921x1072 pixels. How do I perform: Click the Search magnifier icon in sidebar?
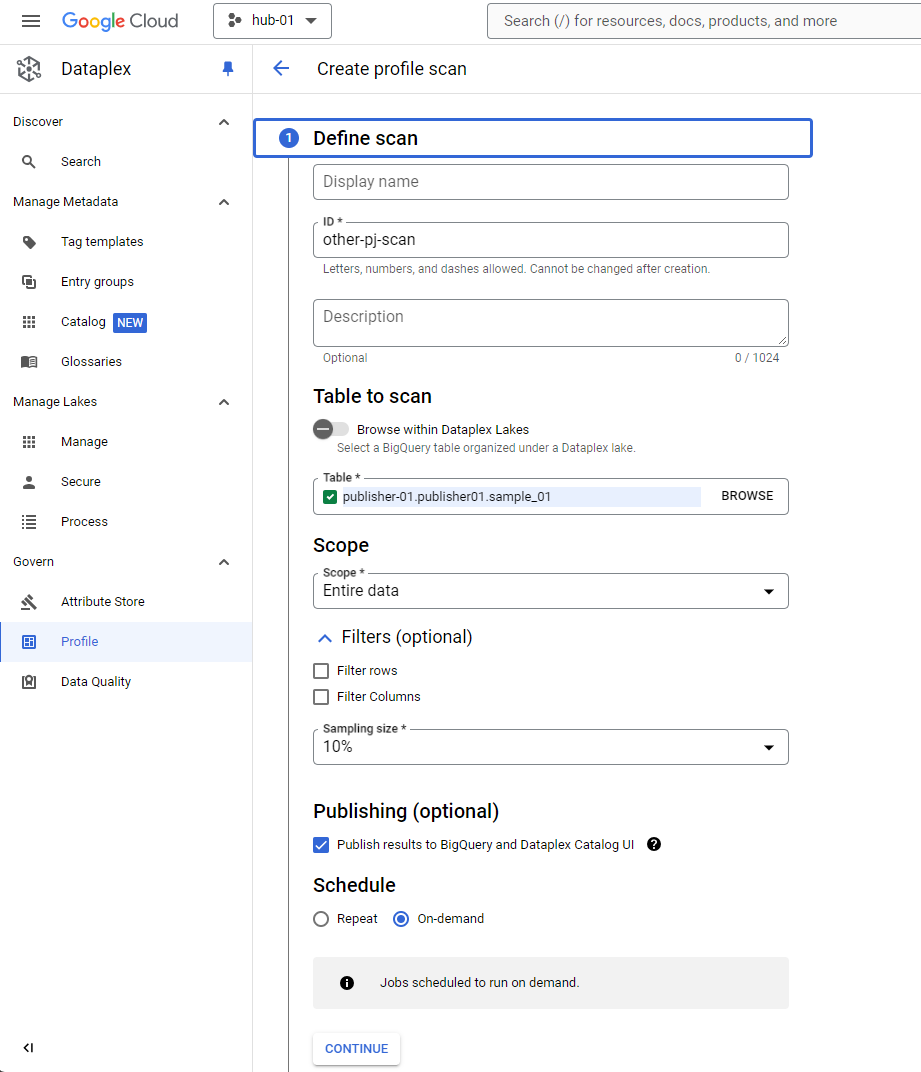(29, 162)
